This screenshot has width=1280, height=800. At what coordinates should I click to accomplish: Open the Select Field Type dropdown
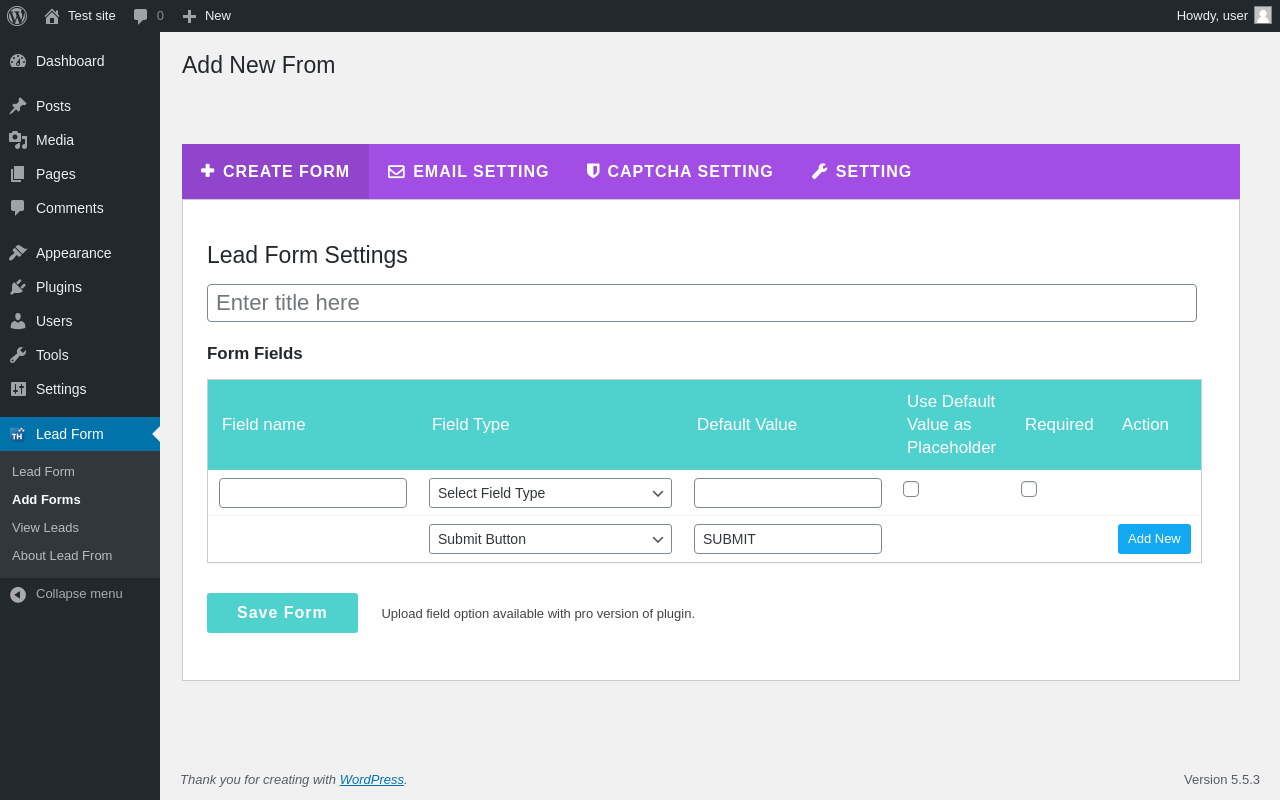550,493
